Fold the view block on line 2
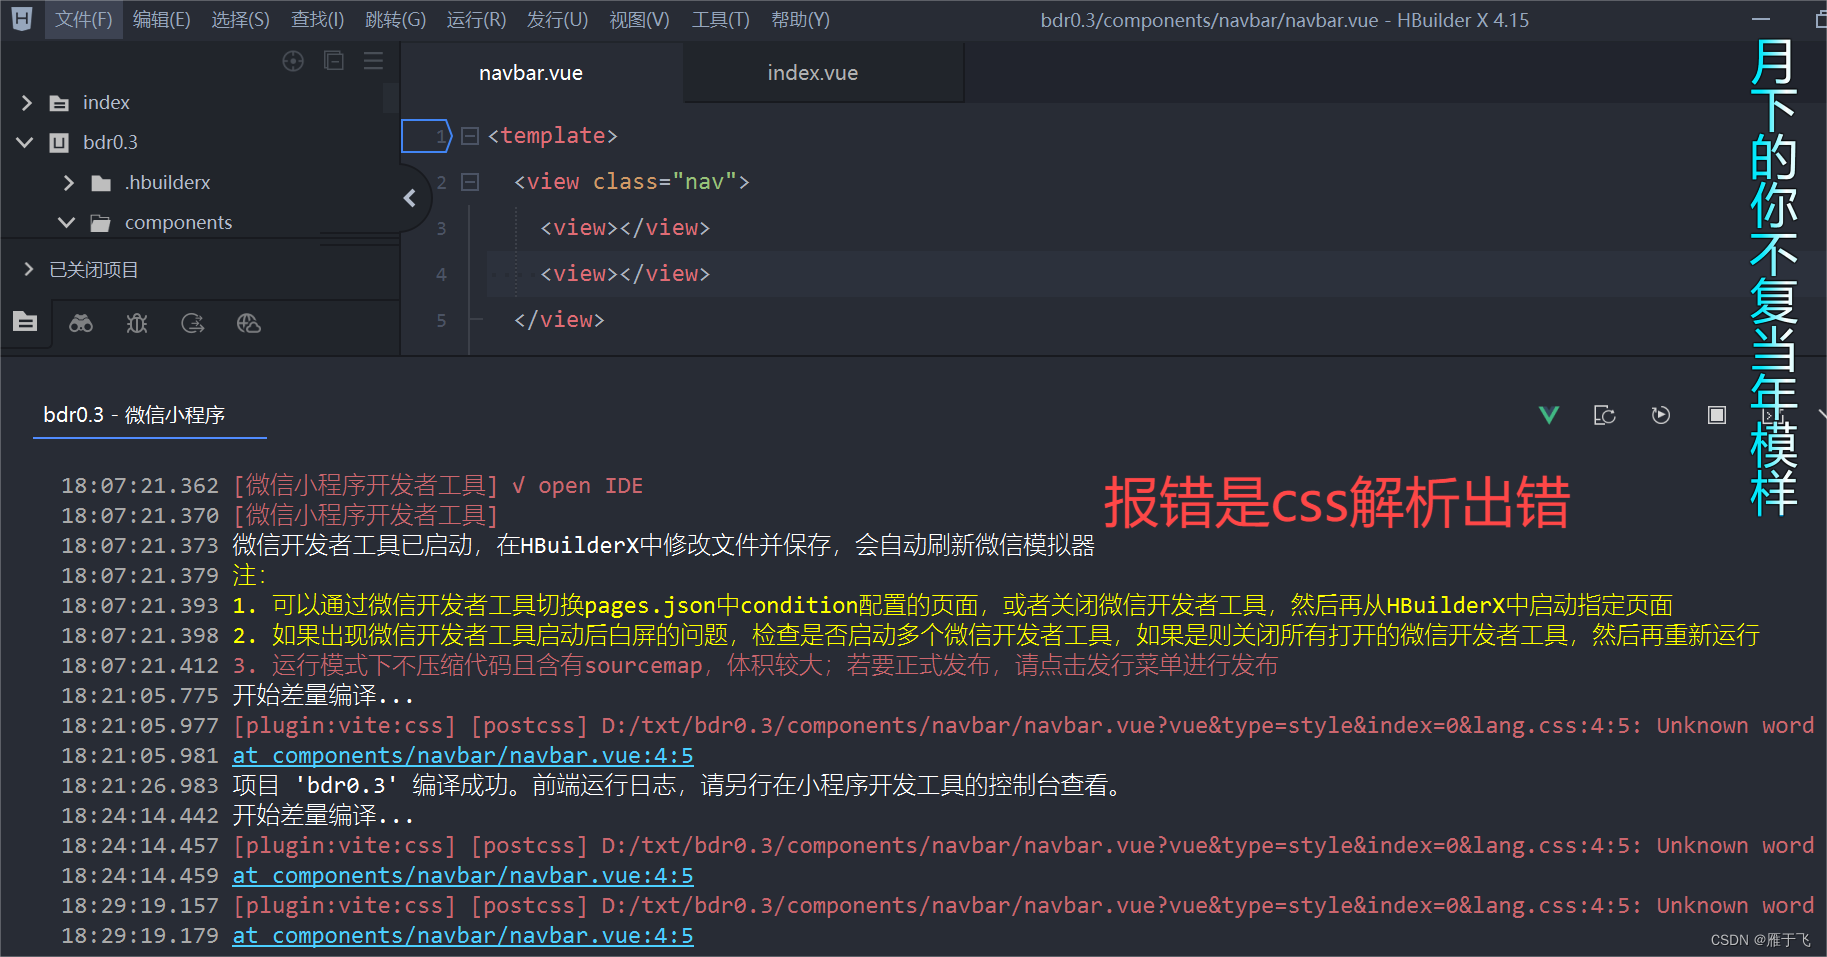1827x957 pixels. point(470,182)
